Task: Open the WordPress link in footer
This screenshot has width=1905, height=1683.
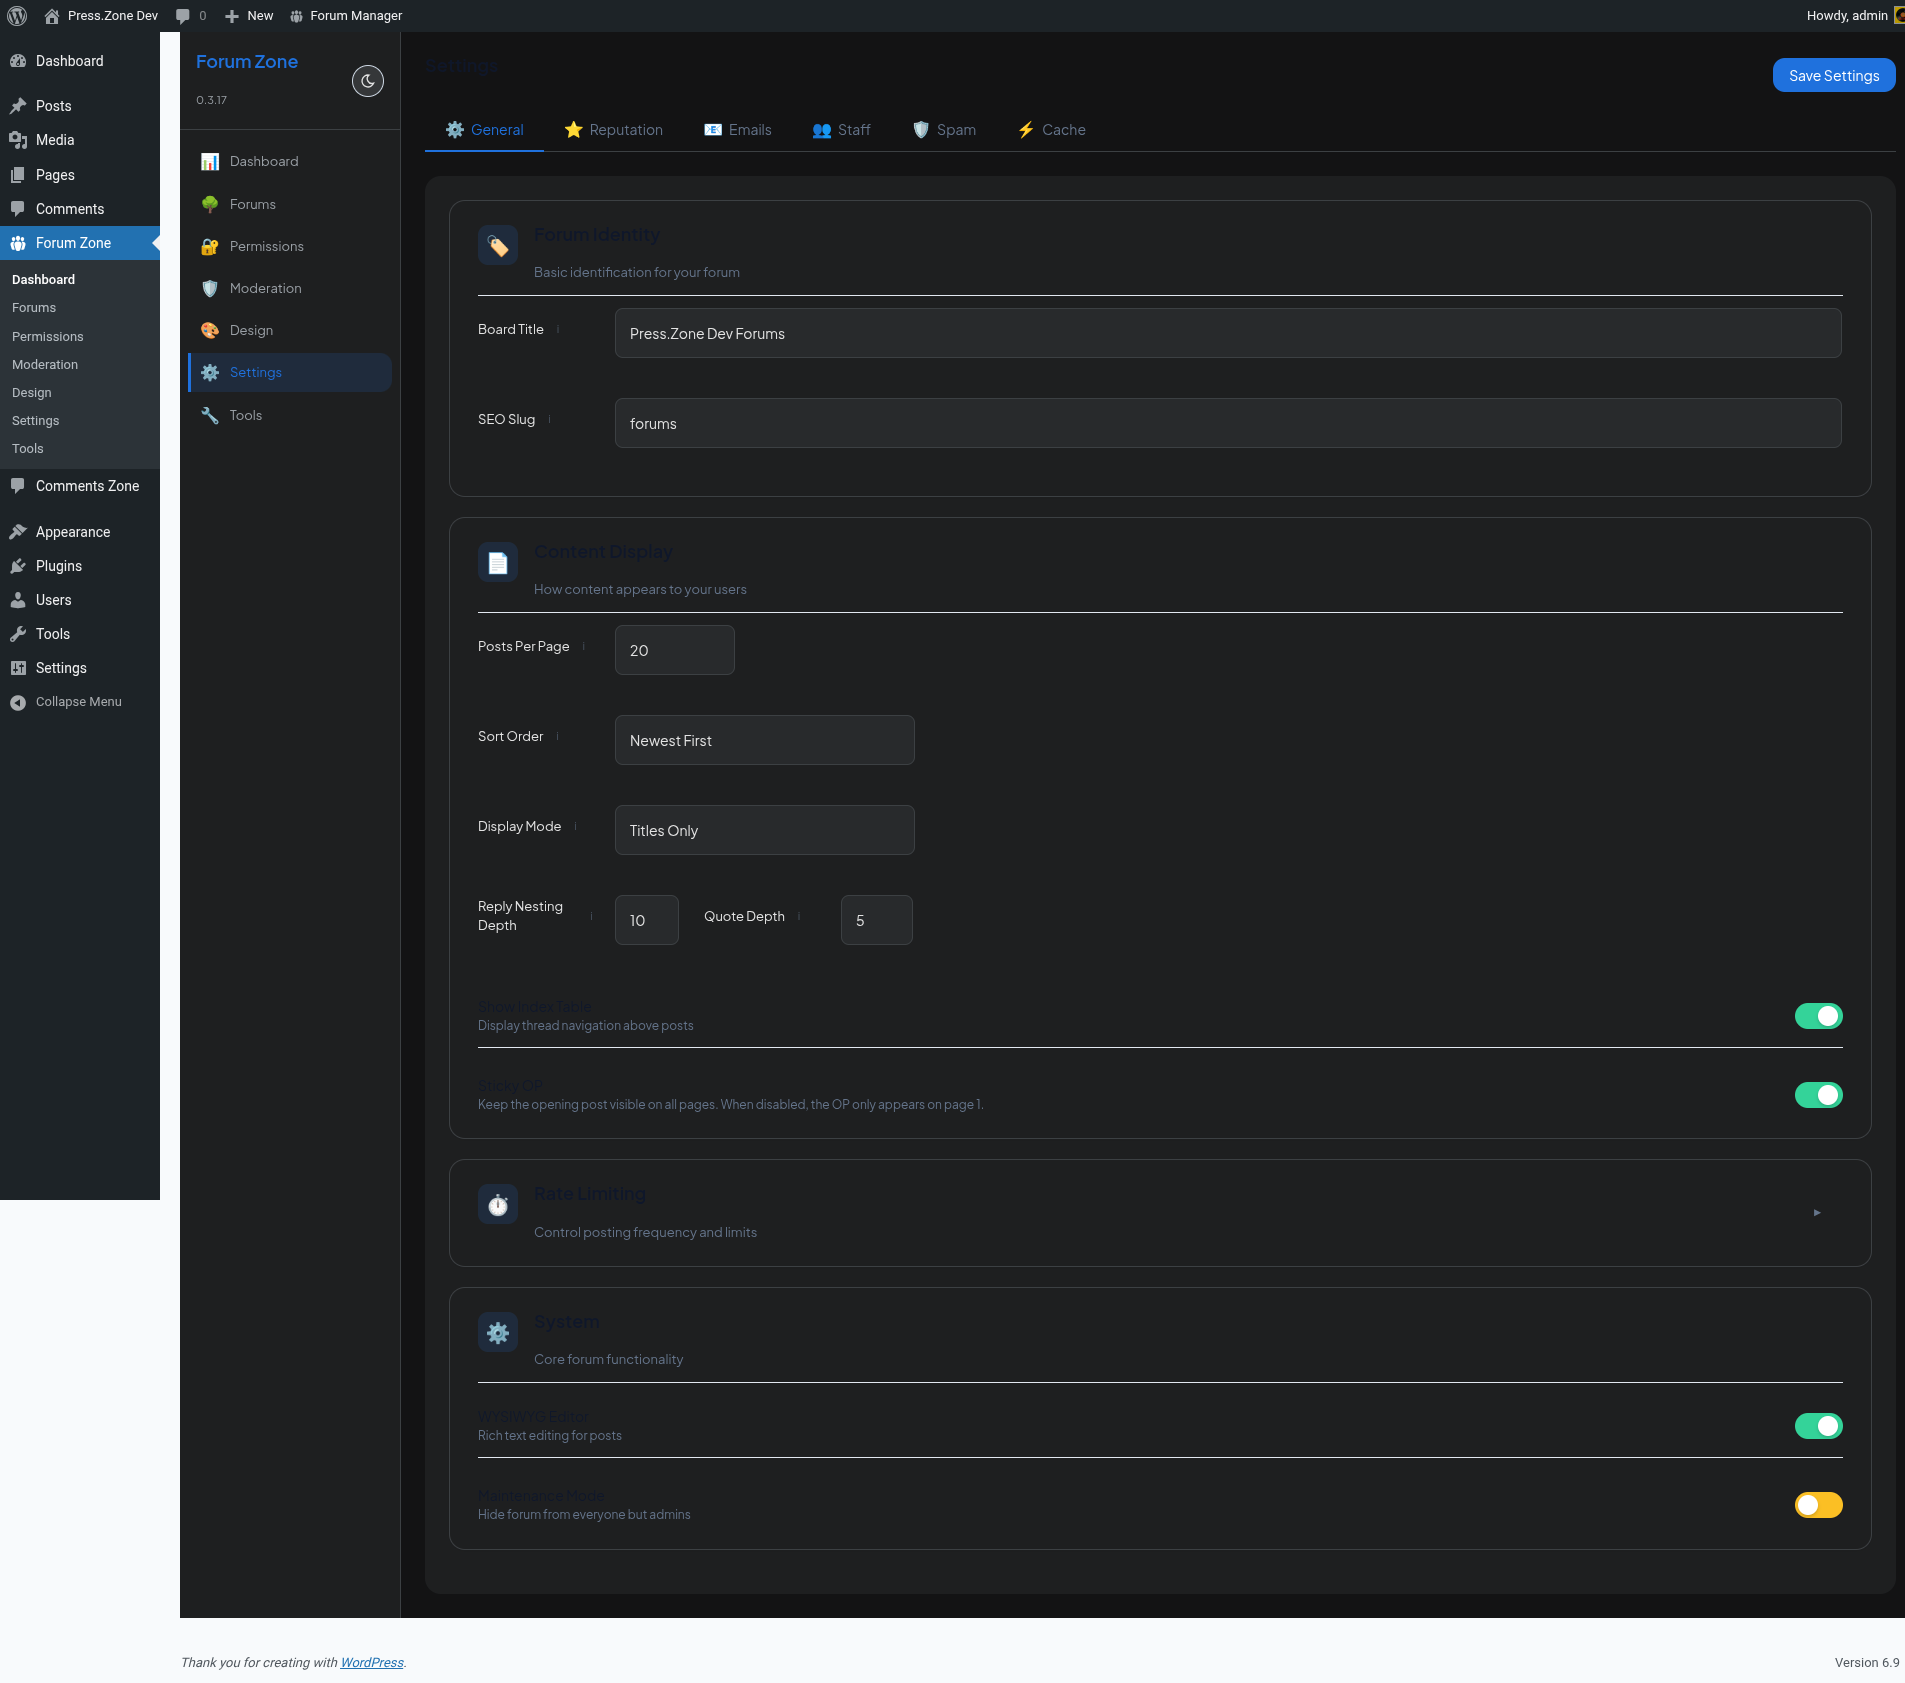Action: tap(372, 1662)
